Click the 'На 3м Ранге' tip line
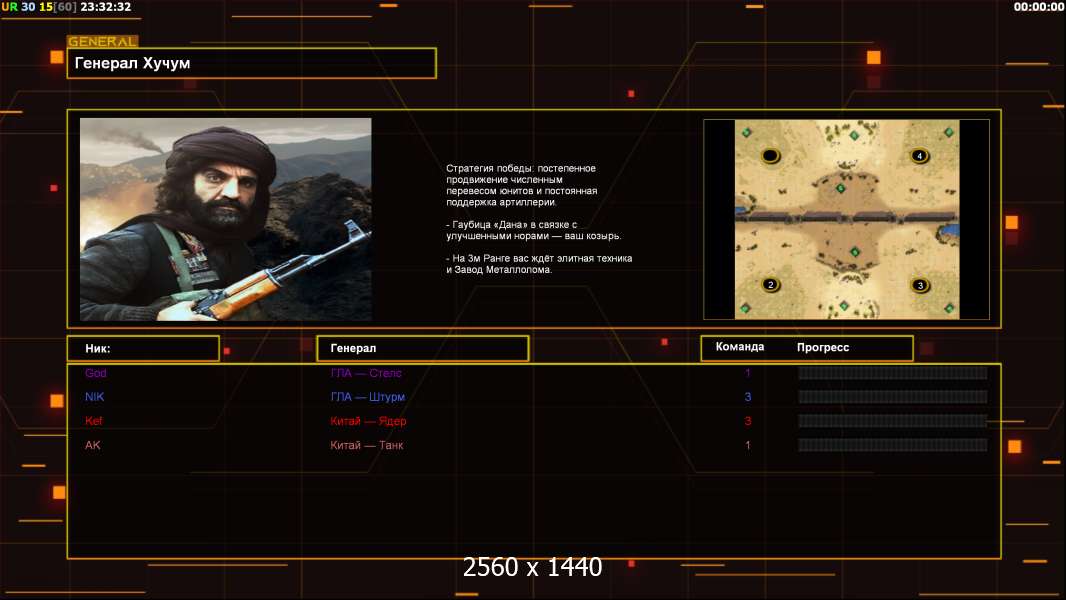This screenshot has width=1066, height=600. pyautogui.click(x=539, y=264)
